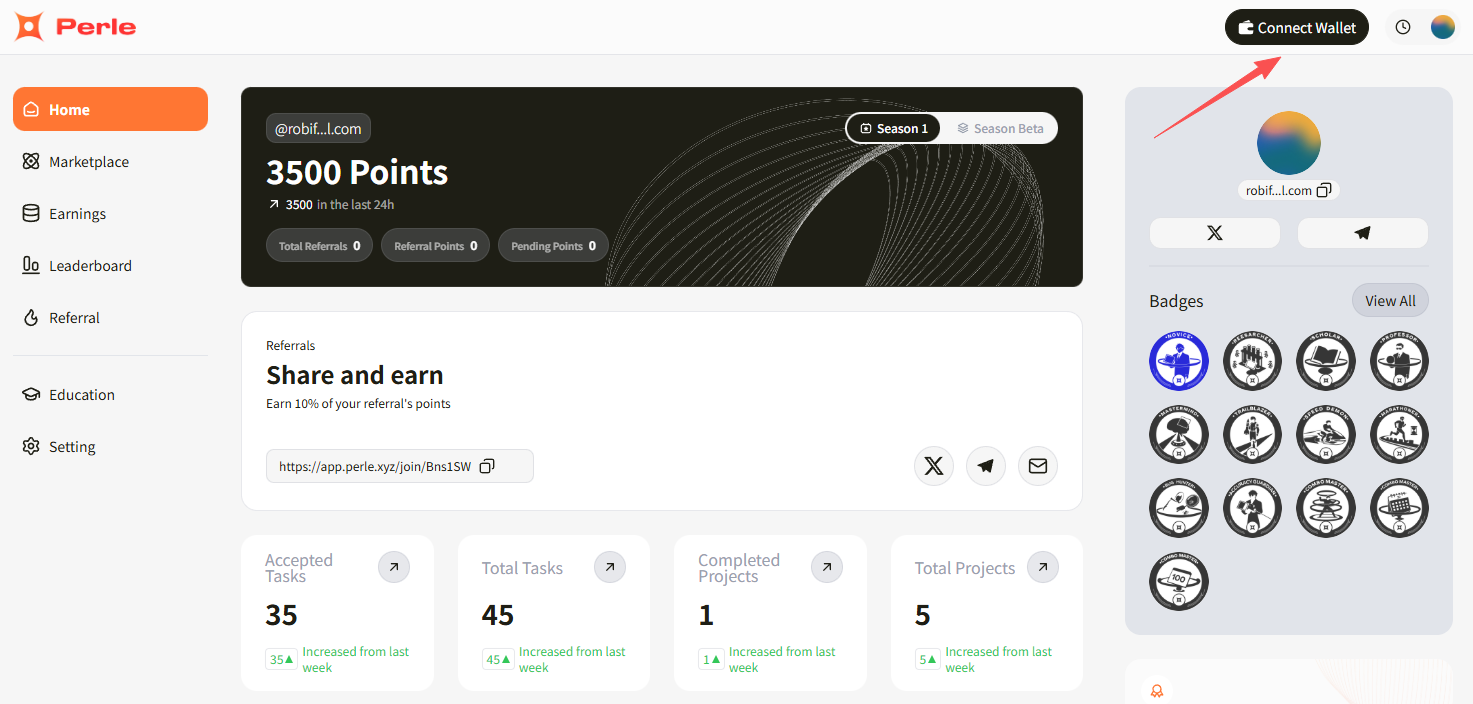The height and width of the screenshot is (704, 1473).
Task: Copy the wallet address beside robif...l.com
Action: [1322, 190]
